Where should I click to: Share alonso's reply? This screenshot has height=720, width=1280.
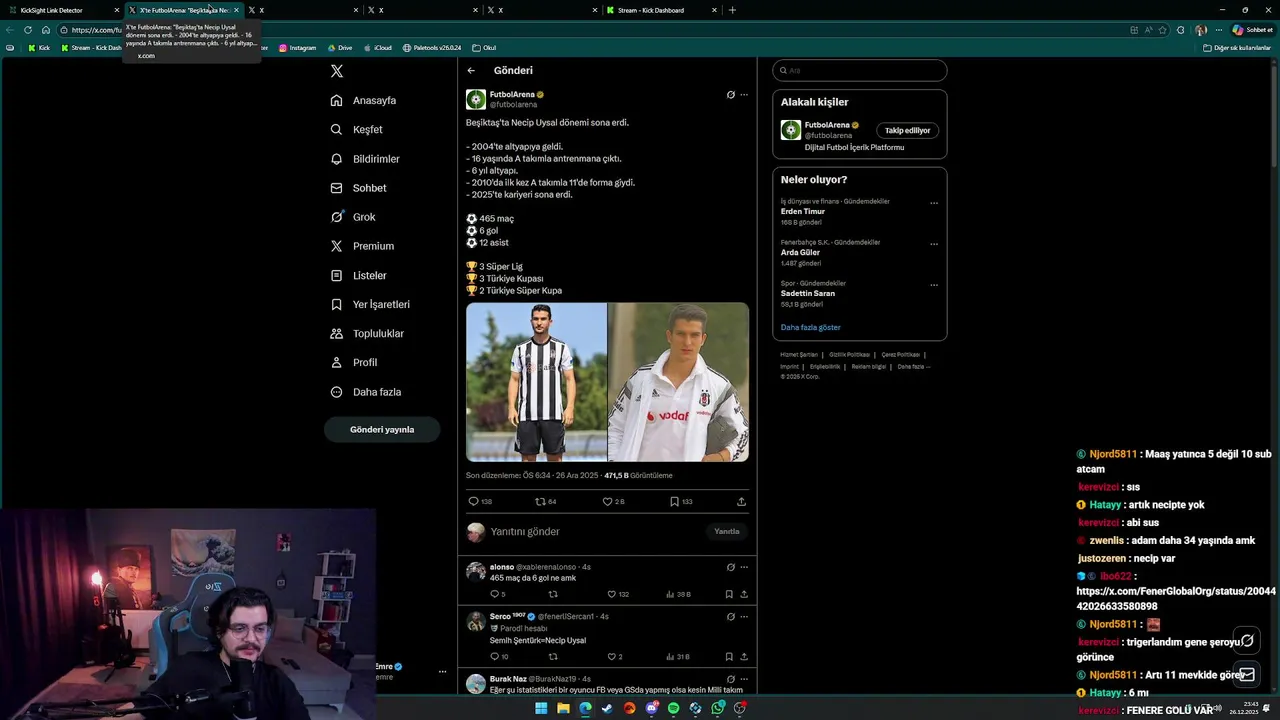[x=743, y=594]
